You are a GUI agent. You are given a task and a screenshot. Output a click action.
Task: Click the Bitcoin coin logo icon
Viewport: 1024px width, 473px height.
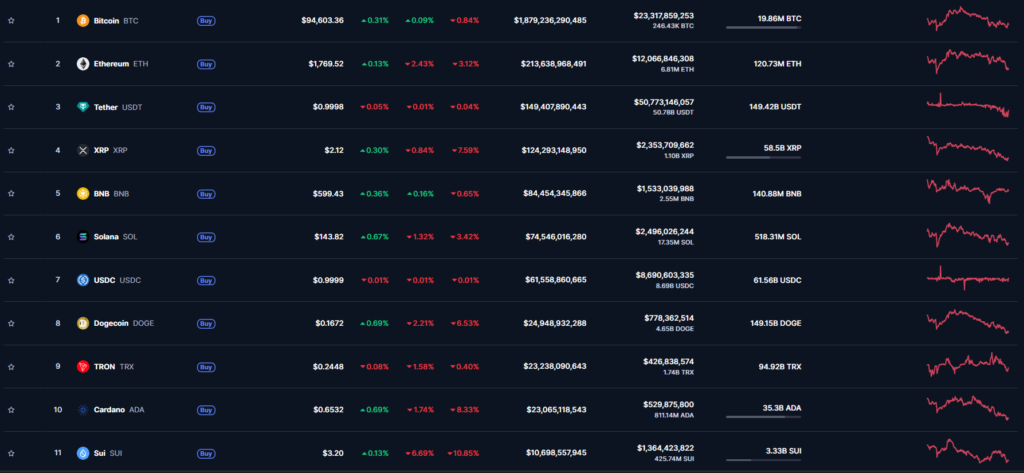tap(83, 21)
